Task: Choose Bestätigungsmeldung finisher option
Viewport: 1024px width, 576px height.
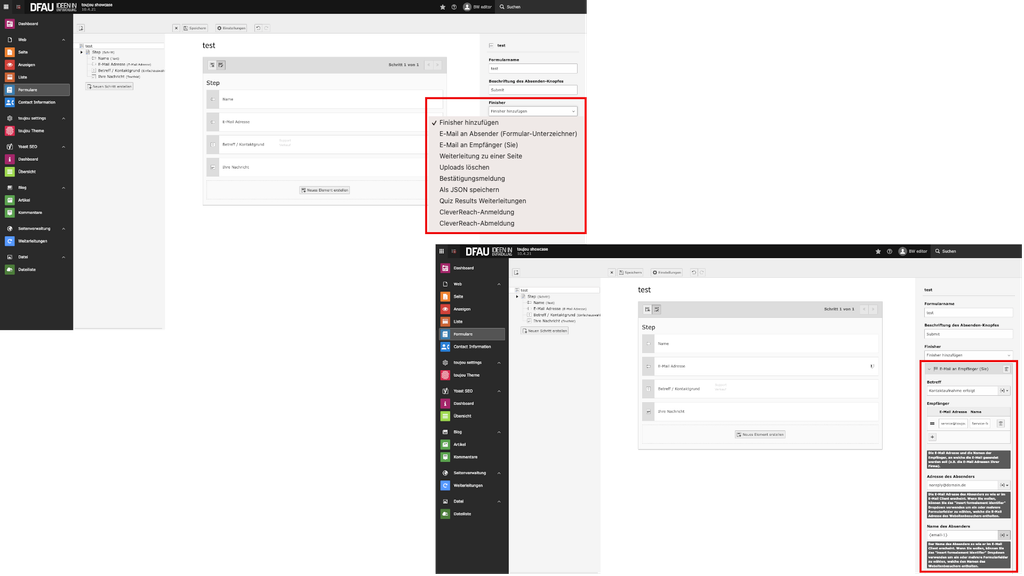Action: pos(472,178)
